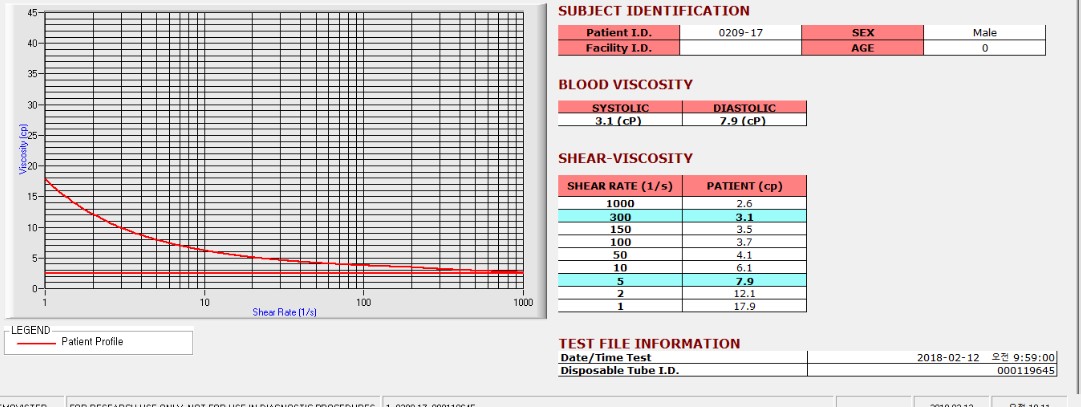The width and height of the screenshot is (1081, 407).
Task: Click the Patient Profile red line legend icon
Action: coord(36,342)
